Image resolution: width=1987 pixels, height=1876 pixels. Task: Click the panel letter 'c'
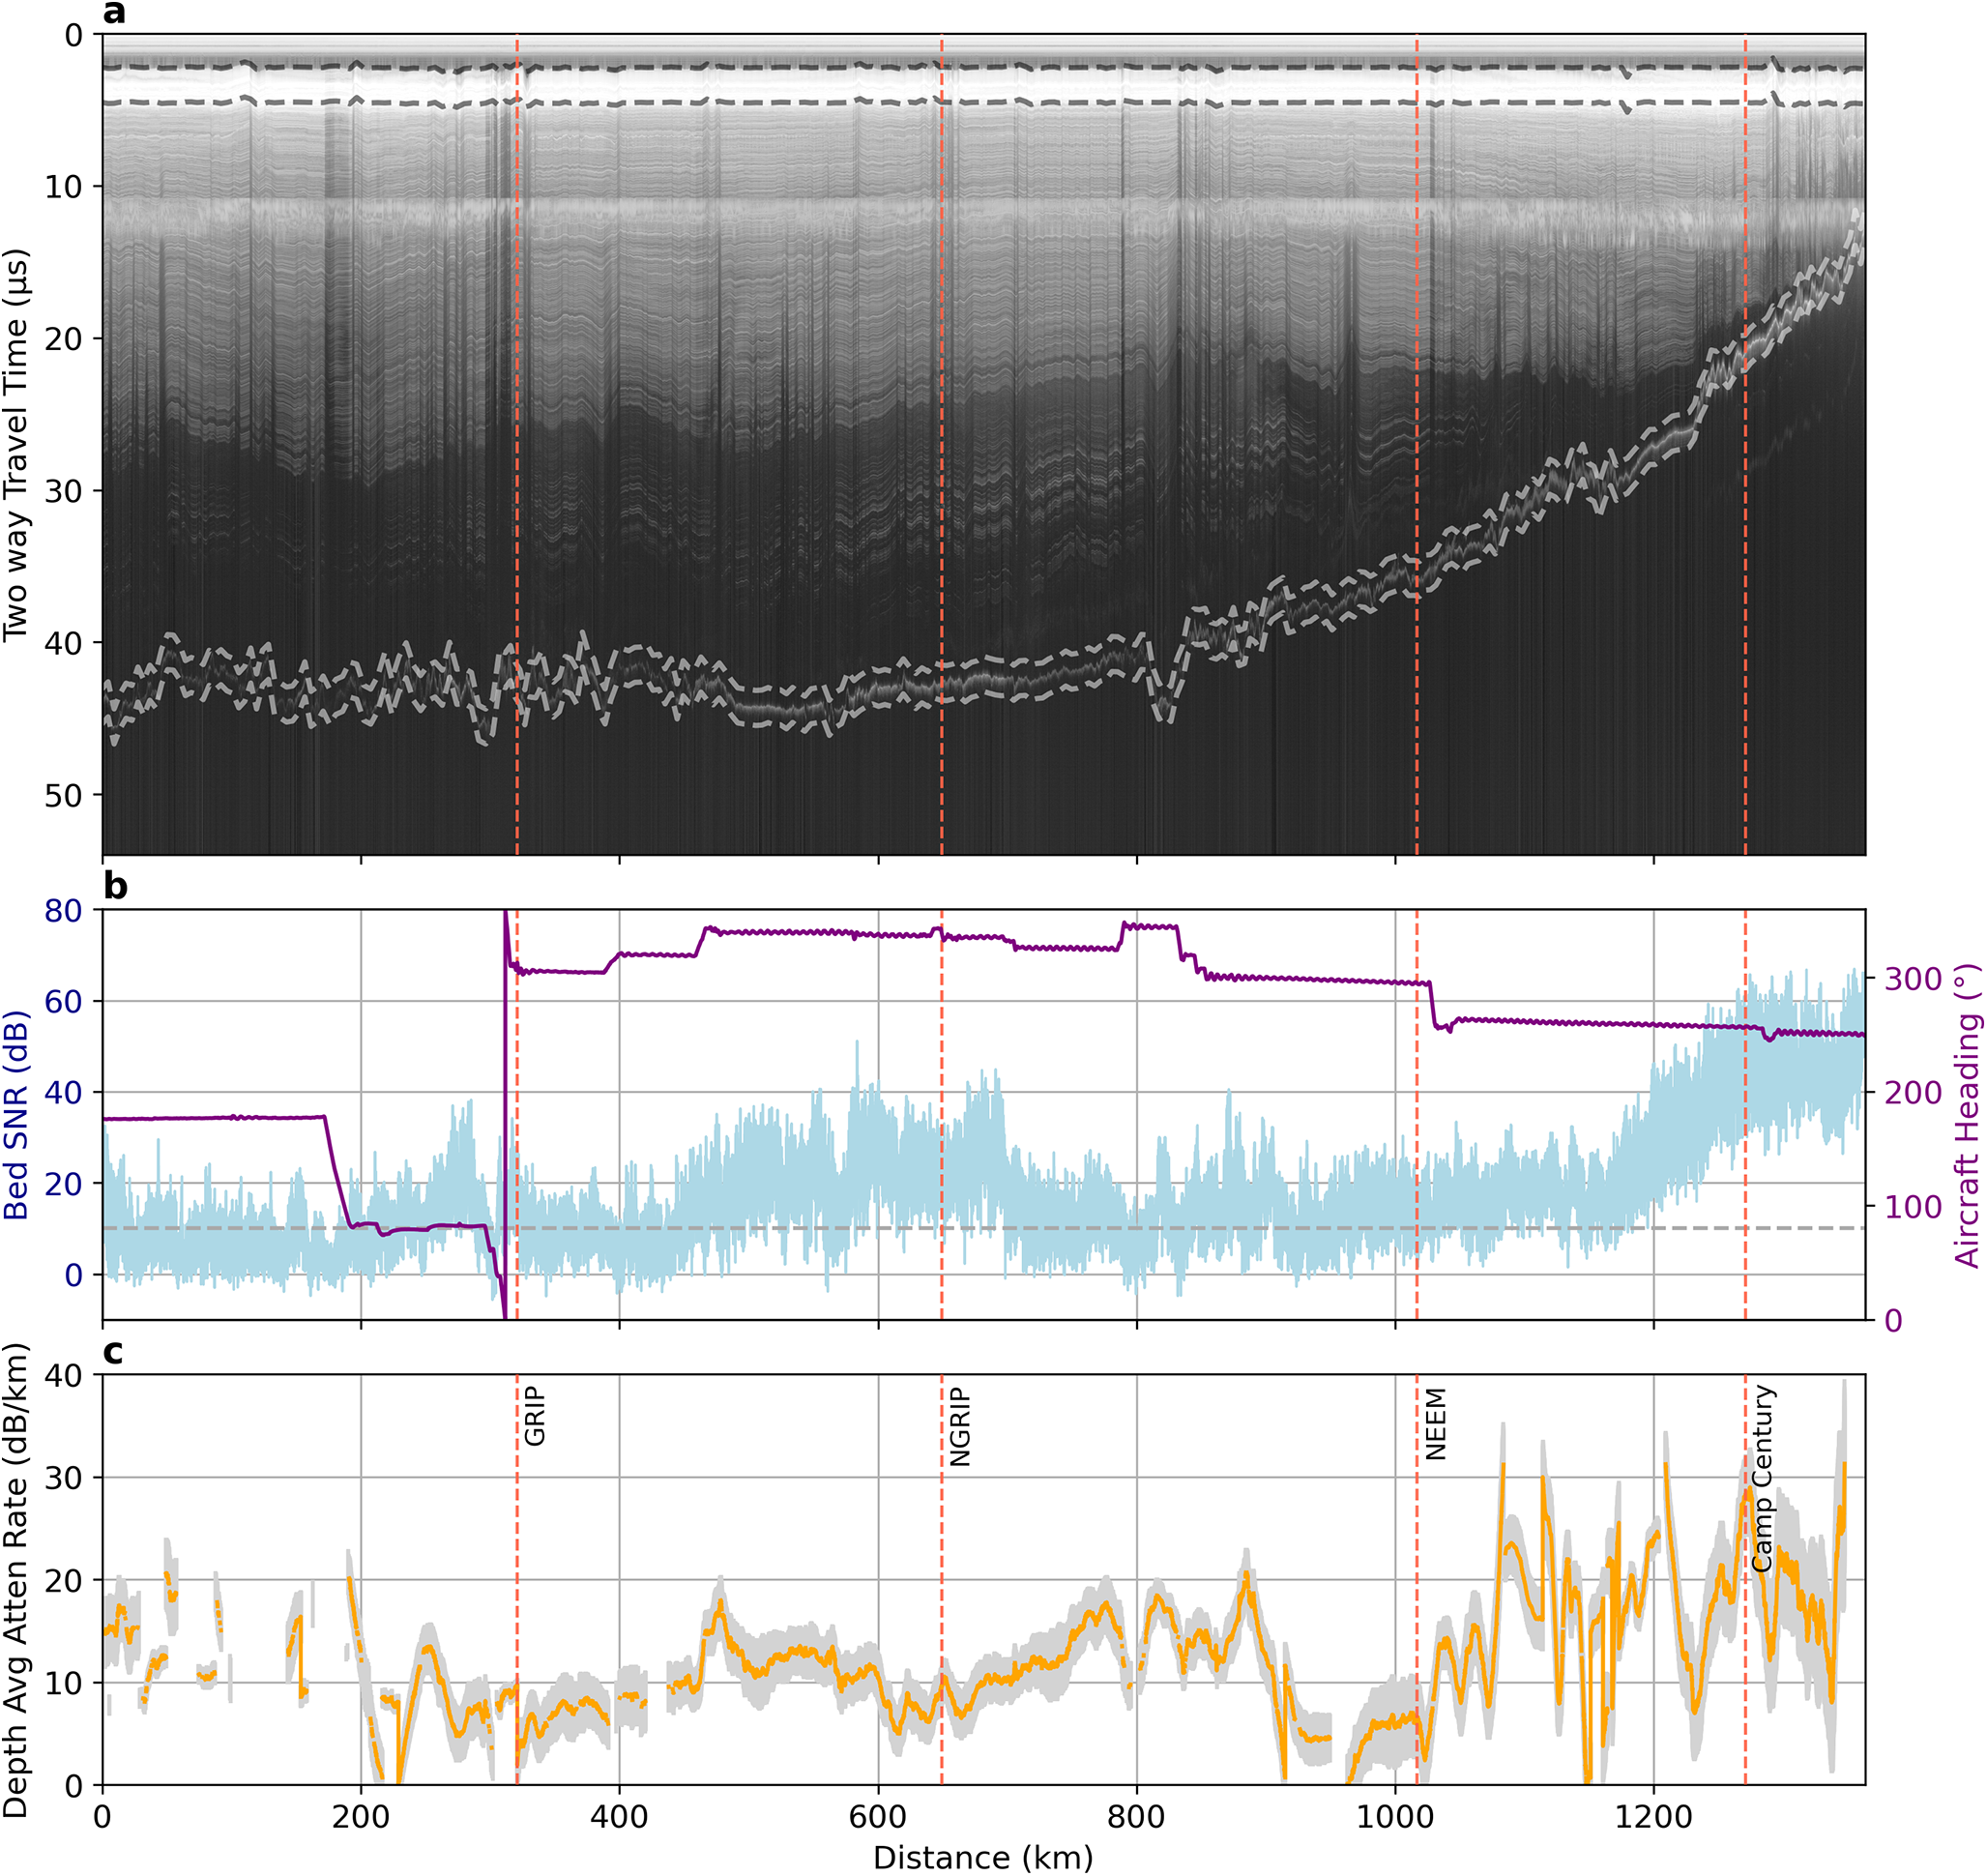coord(114,1353)
